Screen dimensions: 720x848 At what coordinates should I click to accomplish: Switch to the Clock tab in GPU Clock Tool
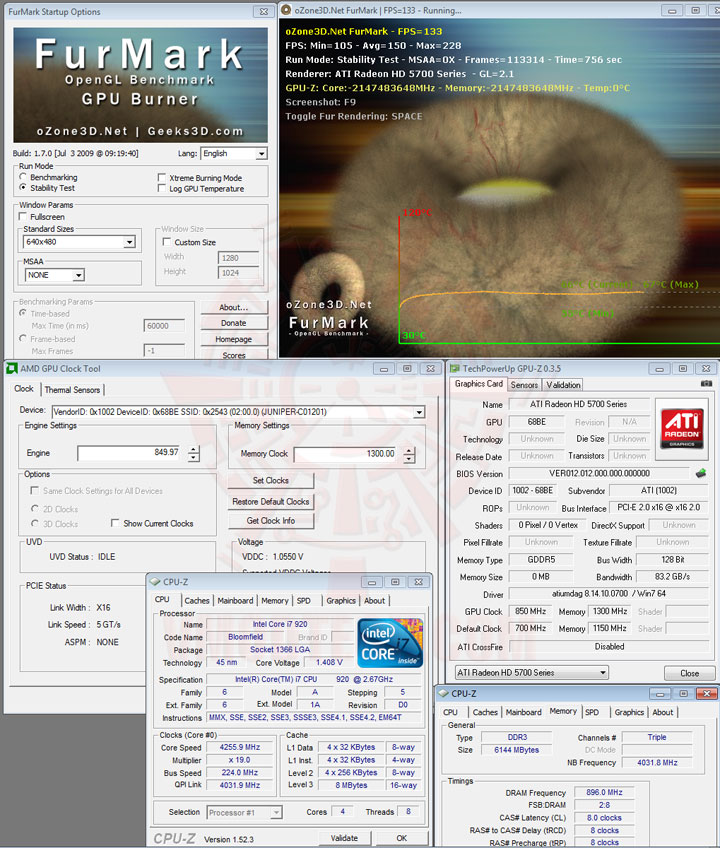(x=24, y=389)
